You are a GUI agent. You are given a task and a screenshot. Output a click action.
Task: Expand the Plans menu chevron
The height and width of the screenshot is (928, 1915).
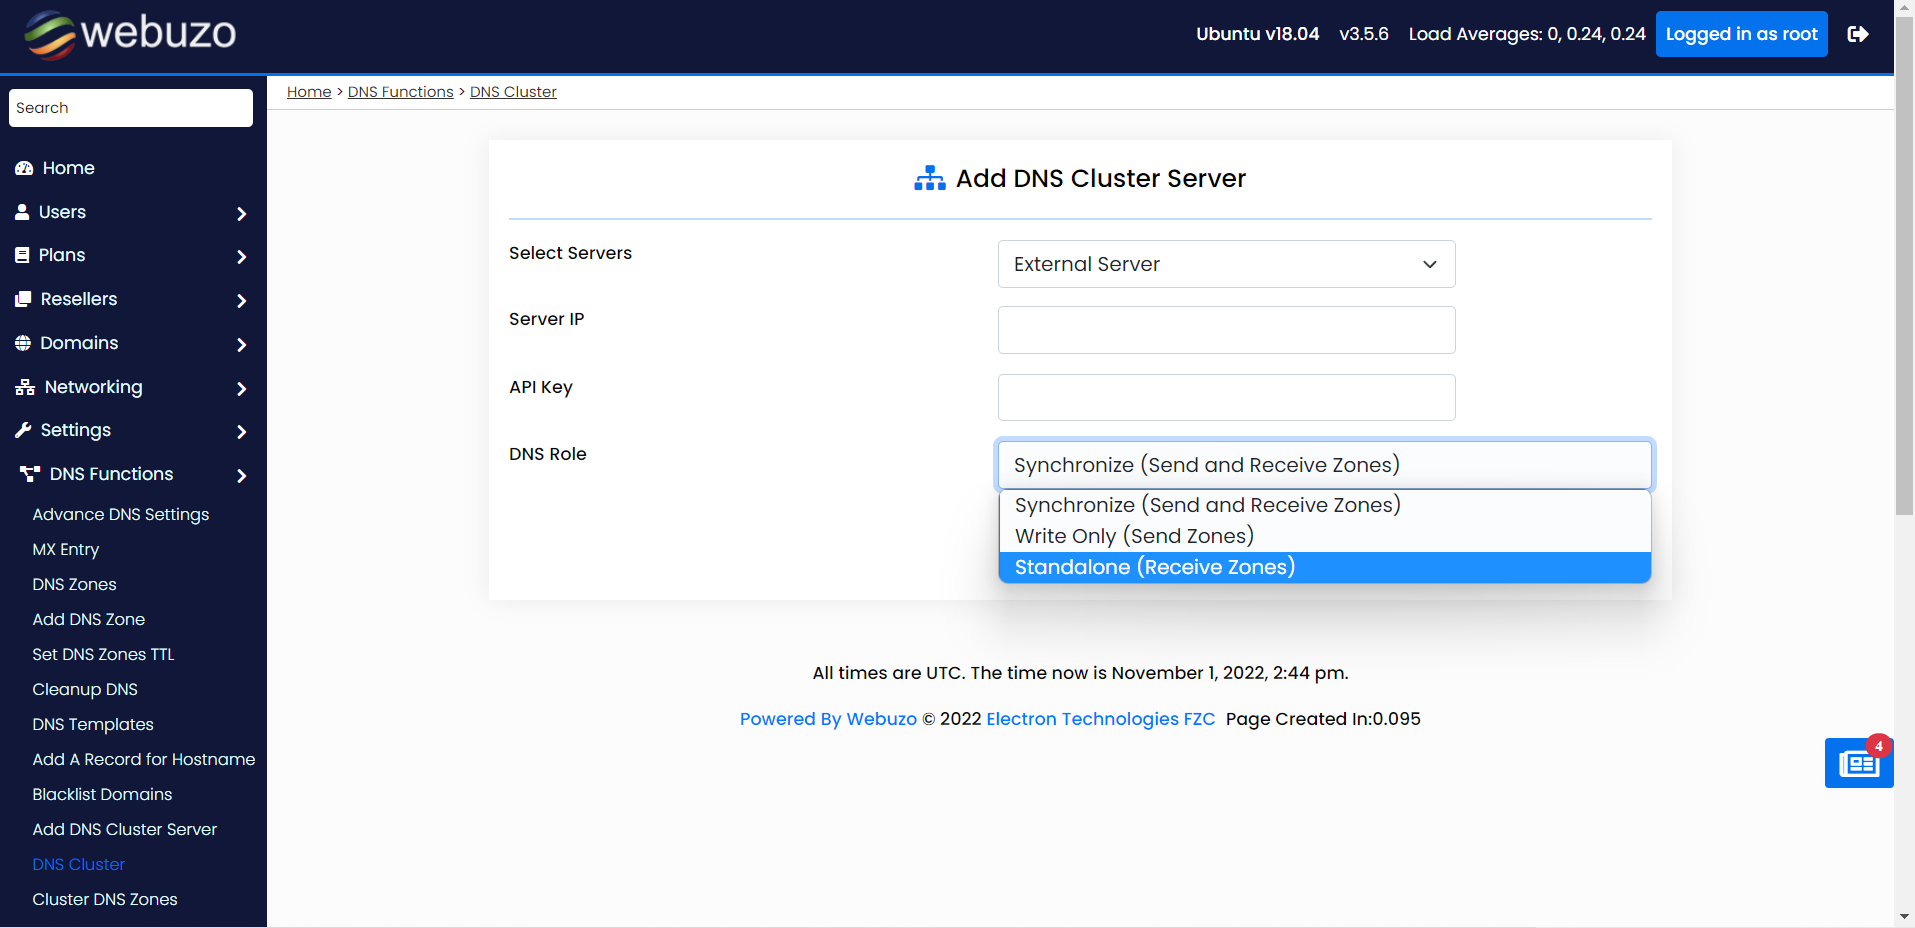tap(241, 256)
